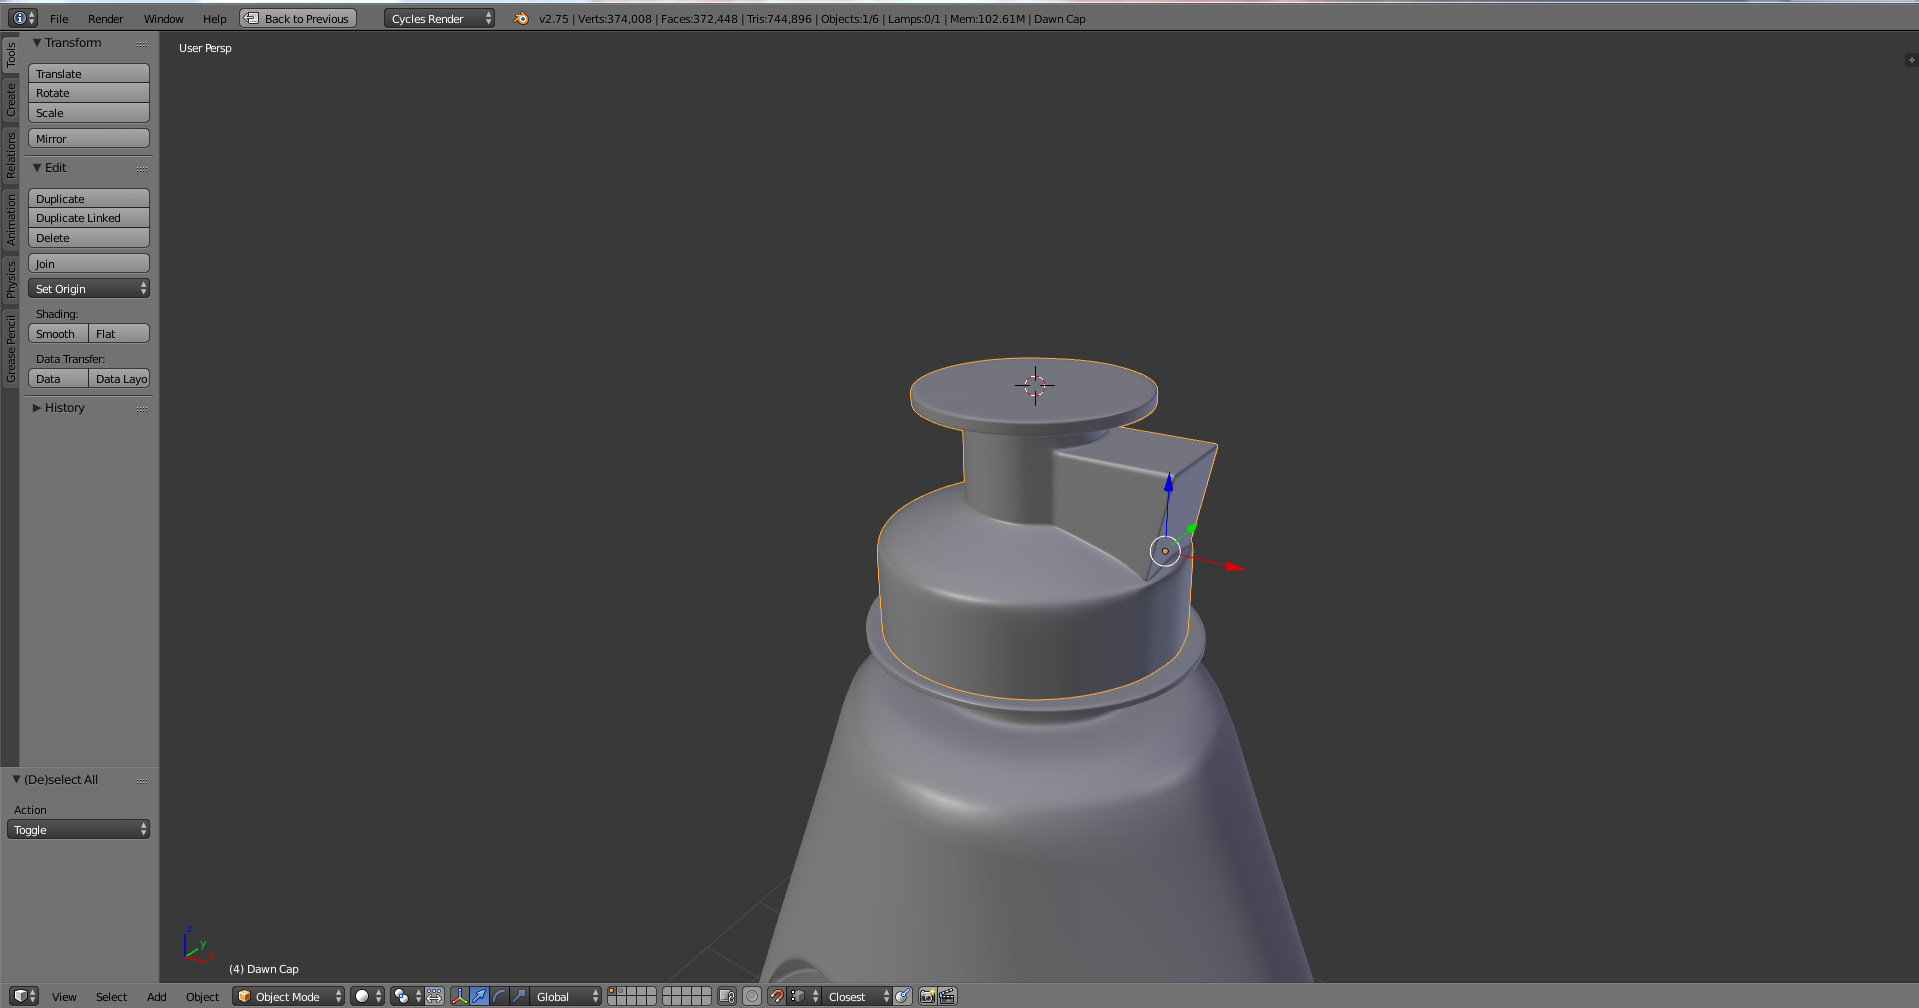Open the pivot point selector
The height and width of the screenshot is (1008, 1919).
coord(407,996)
